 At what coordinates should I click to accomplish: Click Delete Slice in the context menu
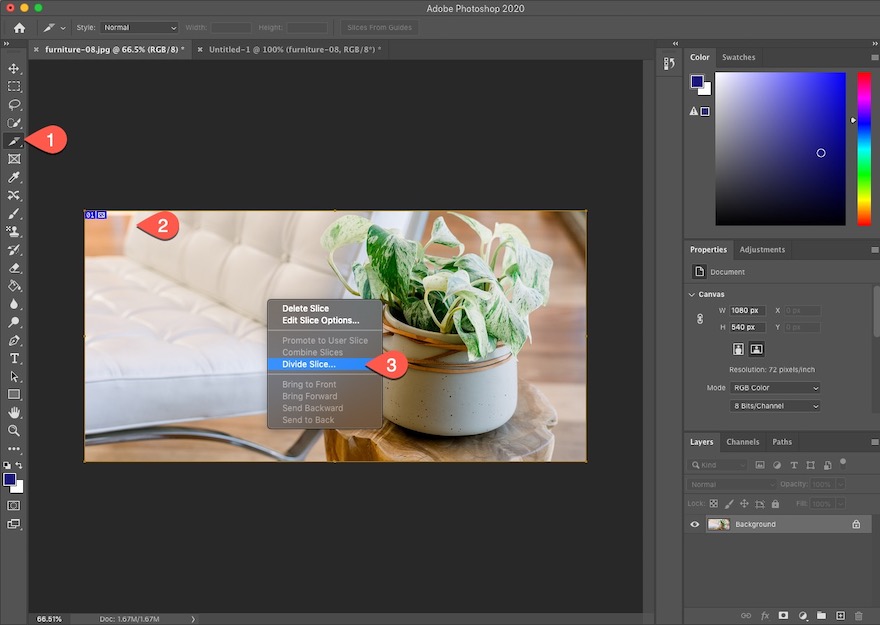[x=305, y=308]
